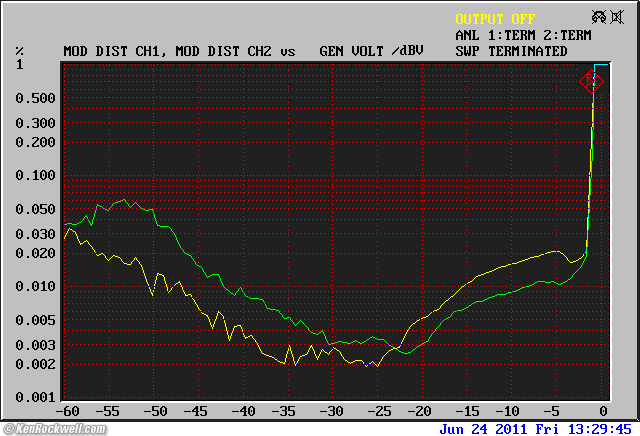Click the SWP TERMINATED sweep status

(511, 51)
